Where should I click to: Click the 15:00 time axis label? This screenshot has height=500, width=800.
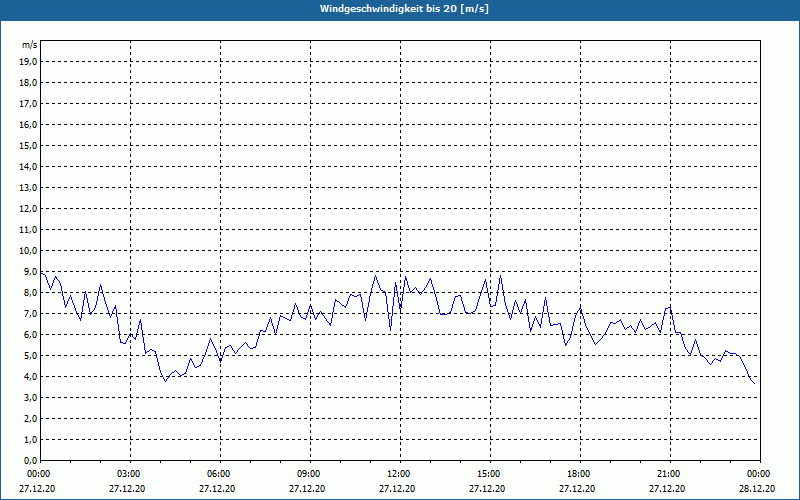[x=490, y=474]
